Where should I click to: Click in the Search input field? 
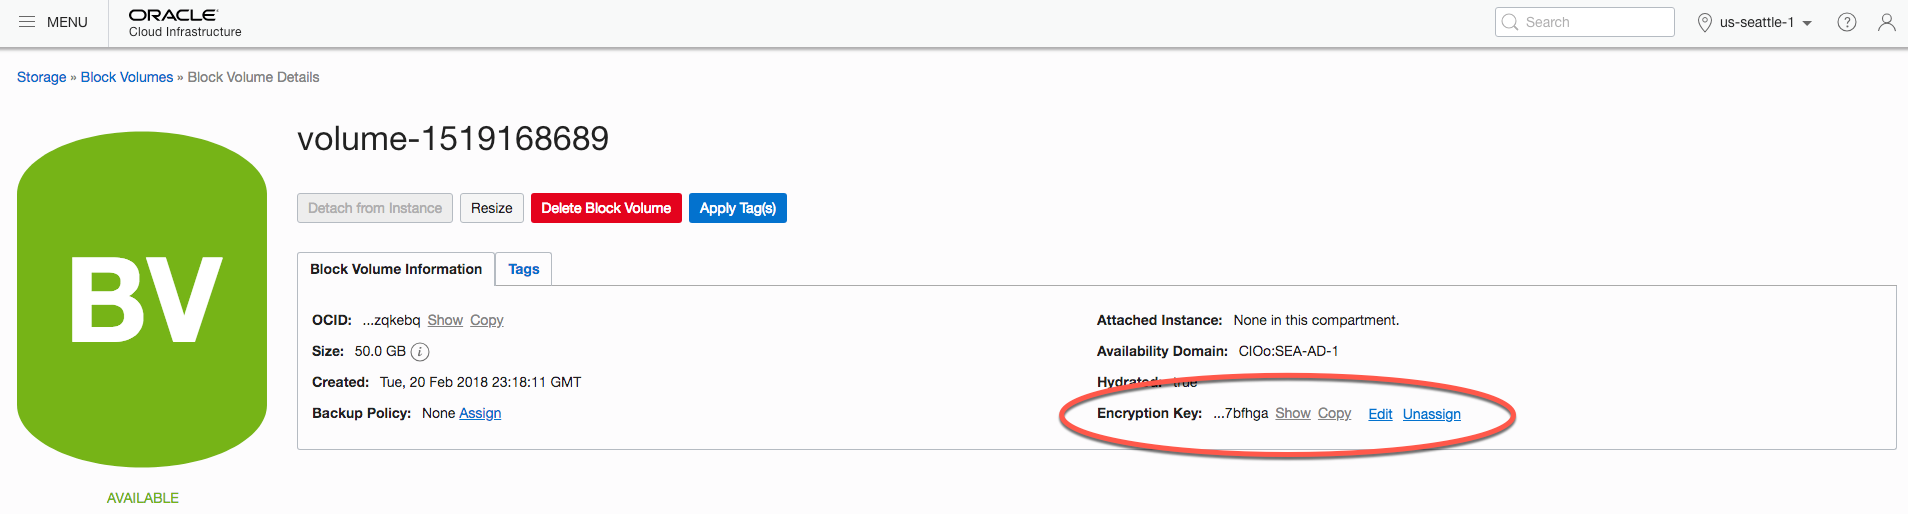point(1595,22)
